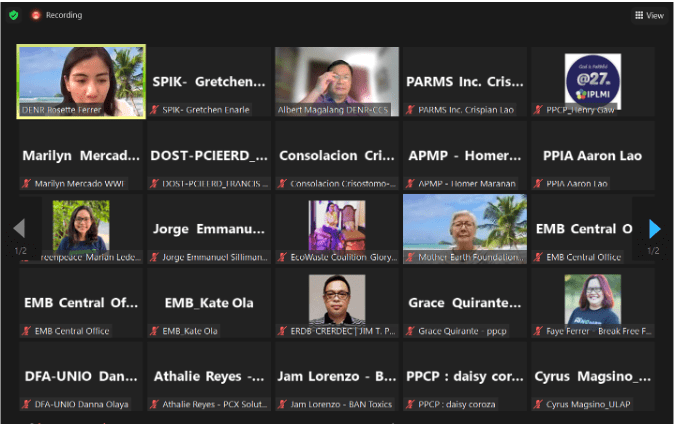
Task: Click muted mic icon for SPIK Gretchen Enarle
Action: tap(155, 110)
